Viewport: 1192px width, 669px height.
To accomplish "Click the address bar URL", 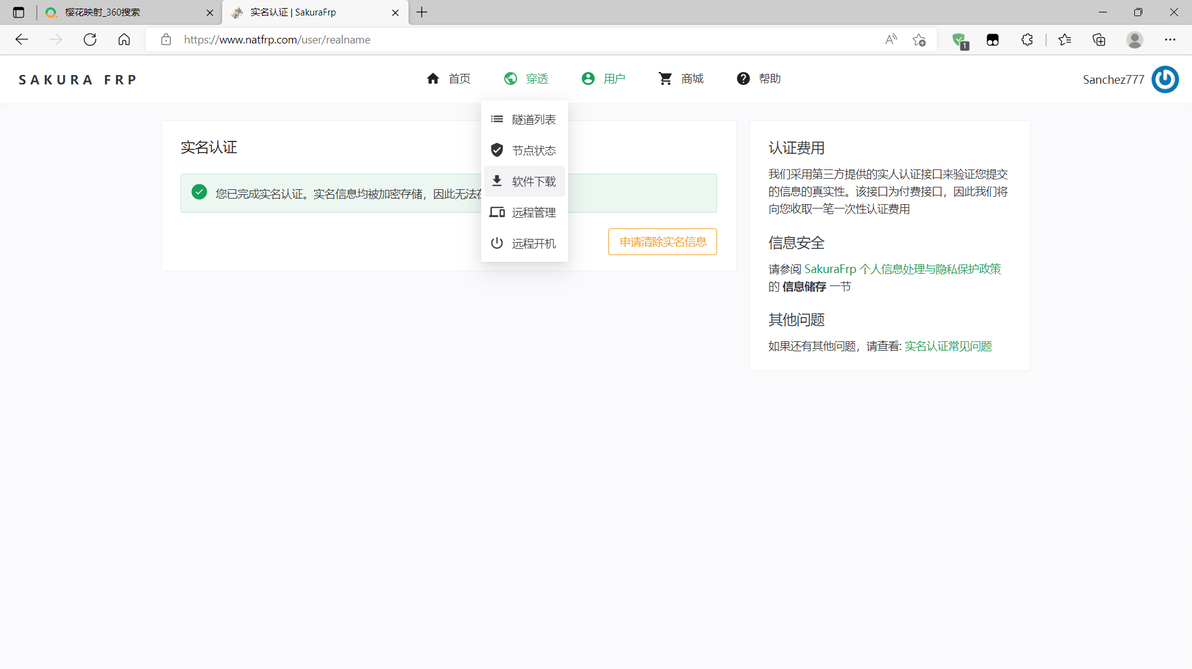I will click(277, 40).
